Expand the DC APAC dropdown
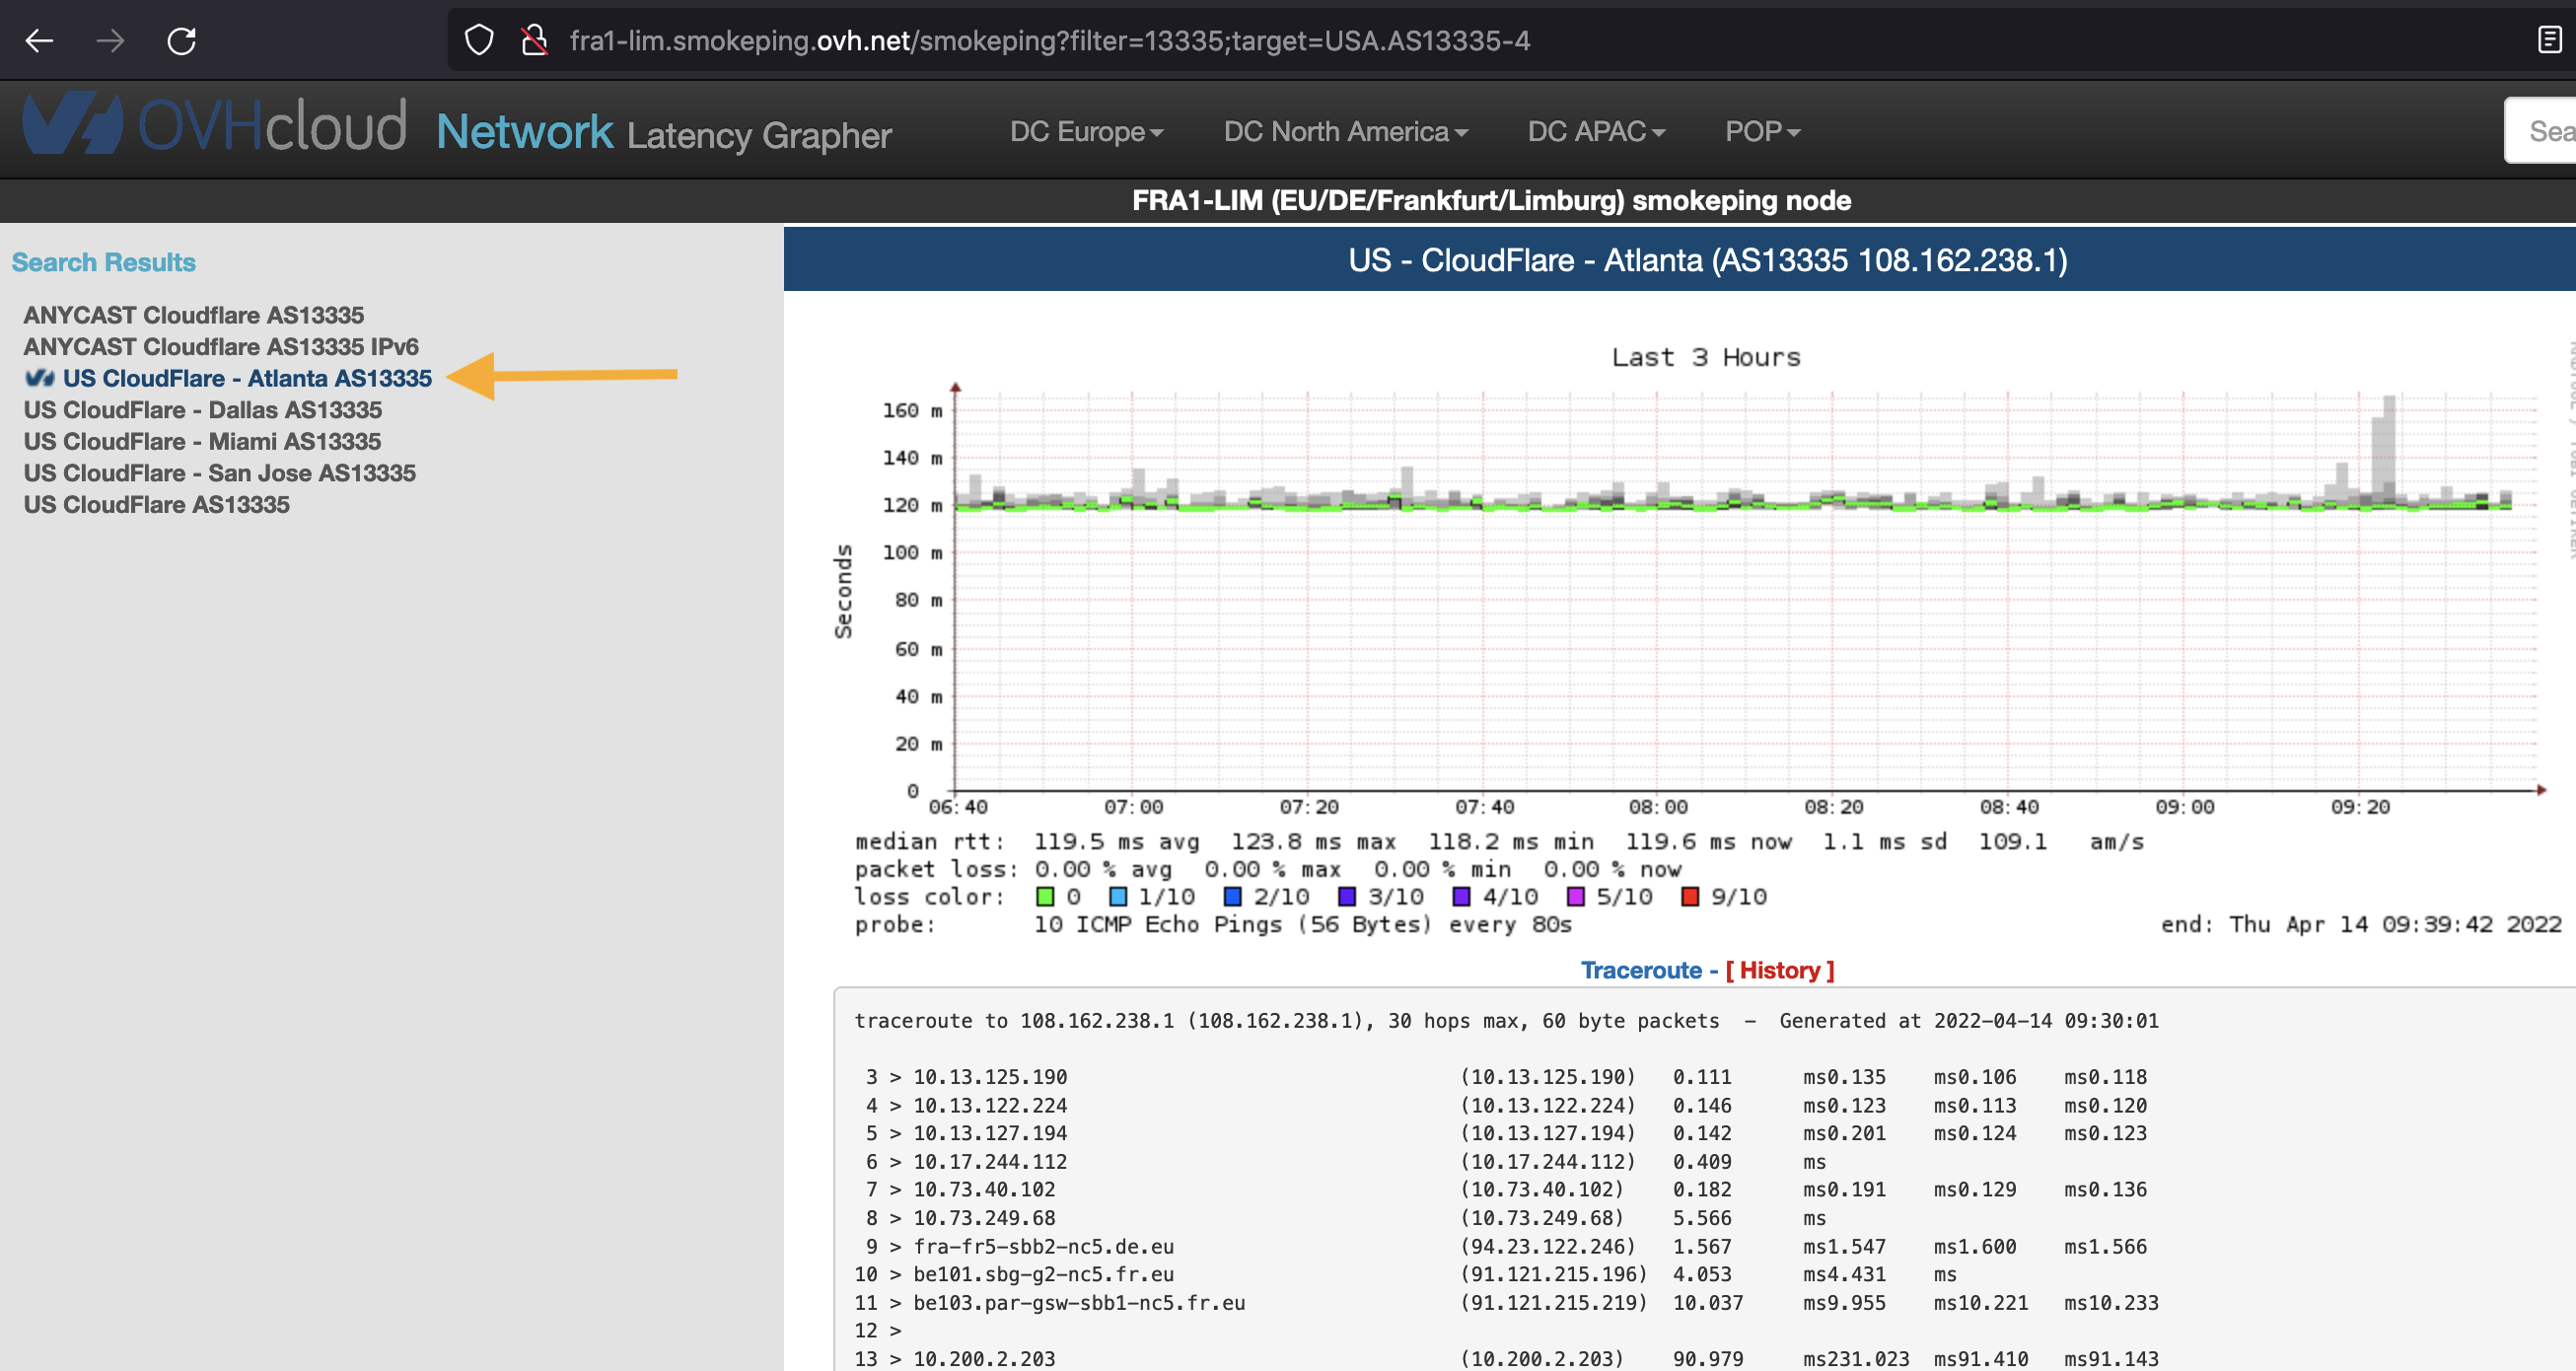2576x1371 pixels. [x=1596, y=132]
